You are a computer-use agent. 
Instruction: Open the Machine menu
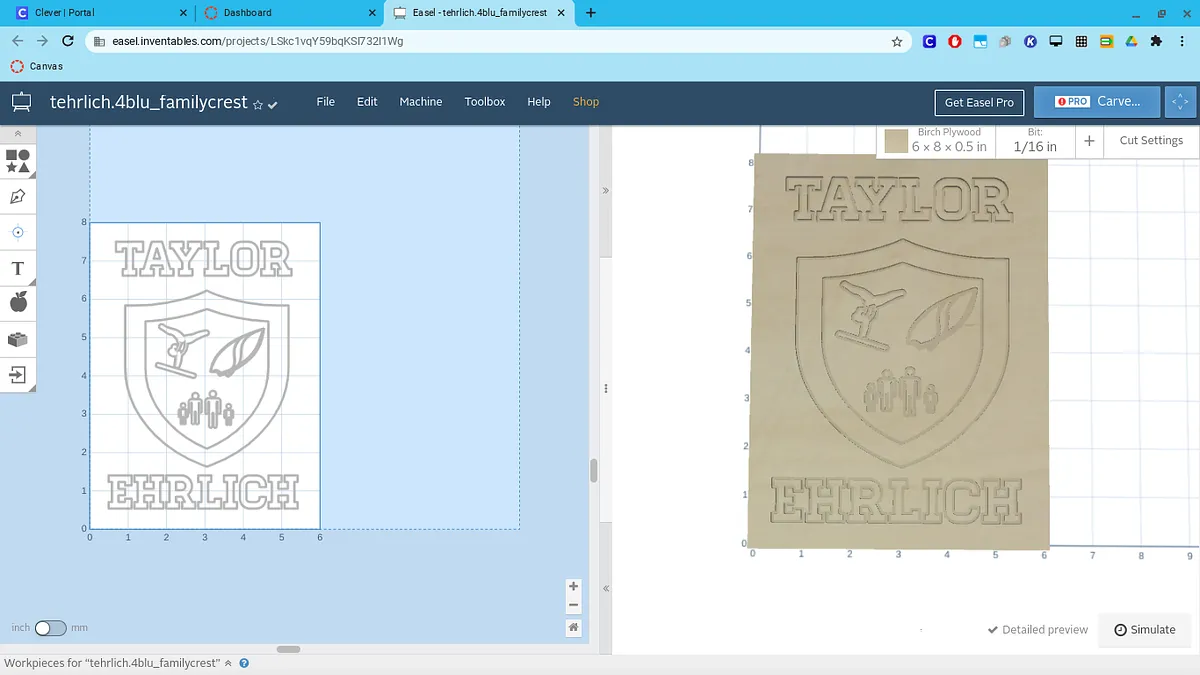click(421, 102)
